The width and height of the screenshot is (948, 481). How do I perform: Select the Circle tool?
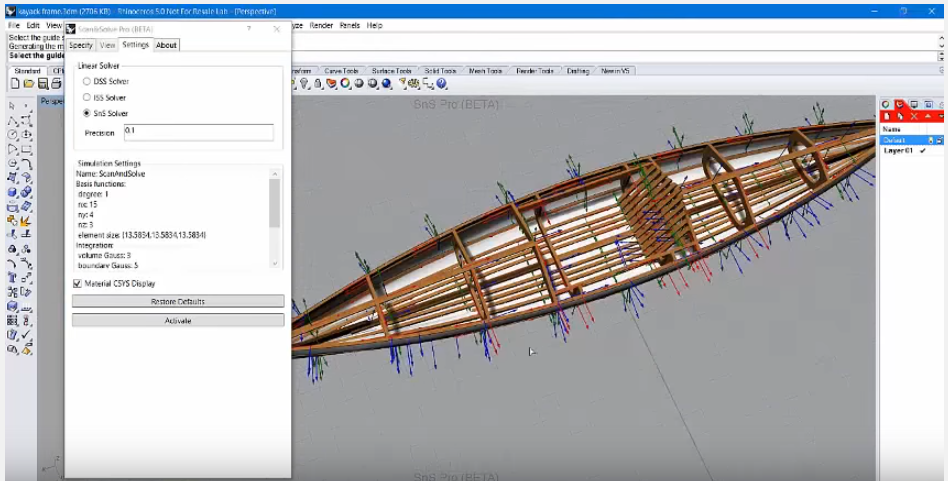[12, 135]
